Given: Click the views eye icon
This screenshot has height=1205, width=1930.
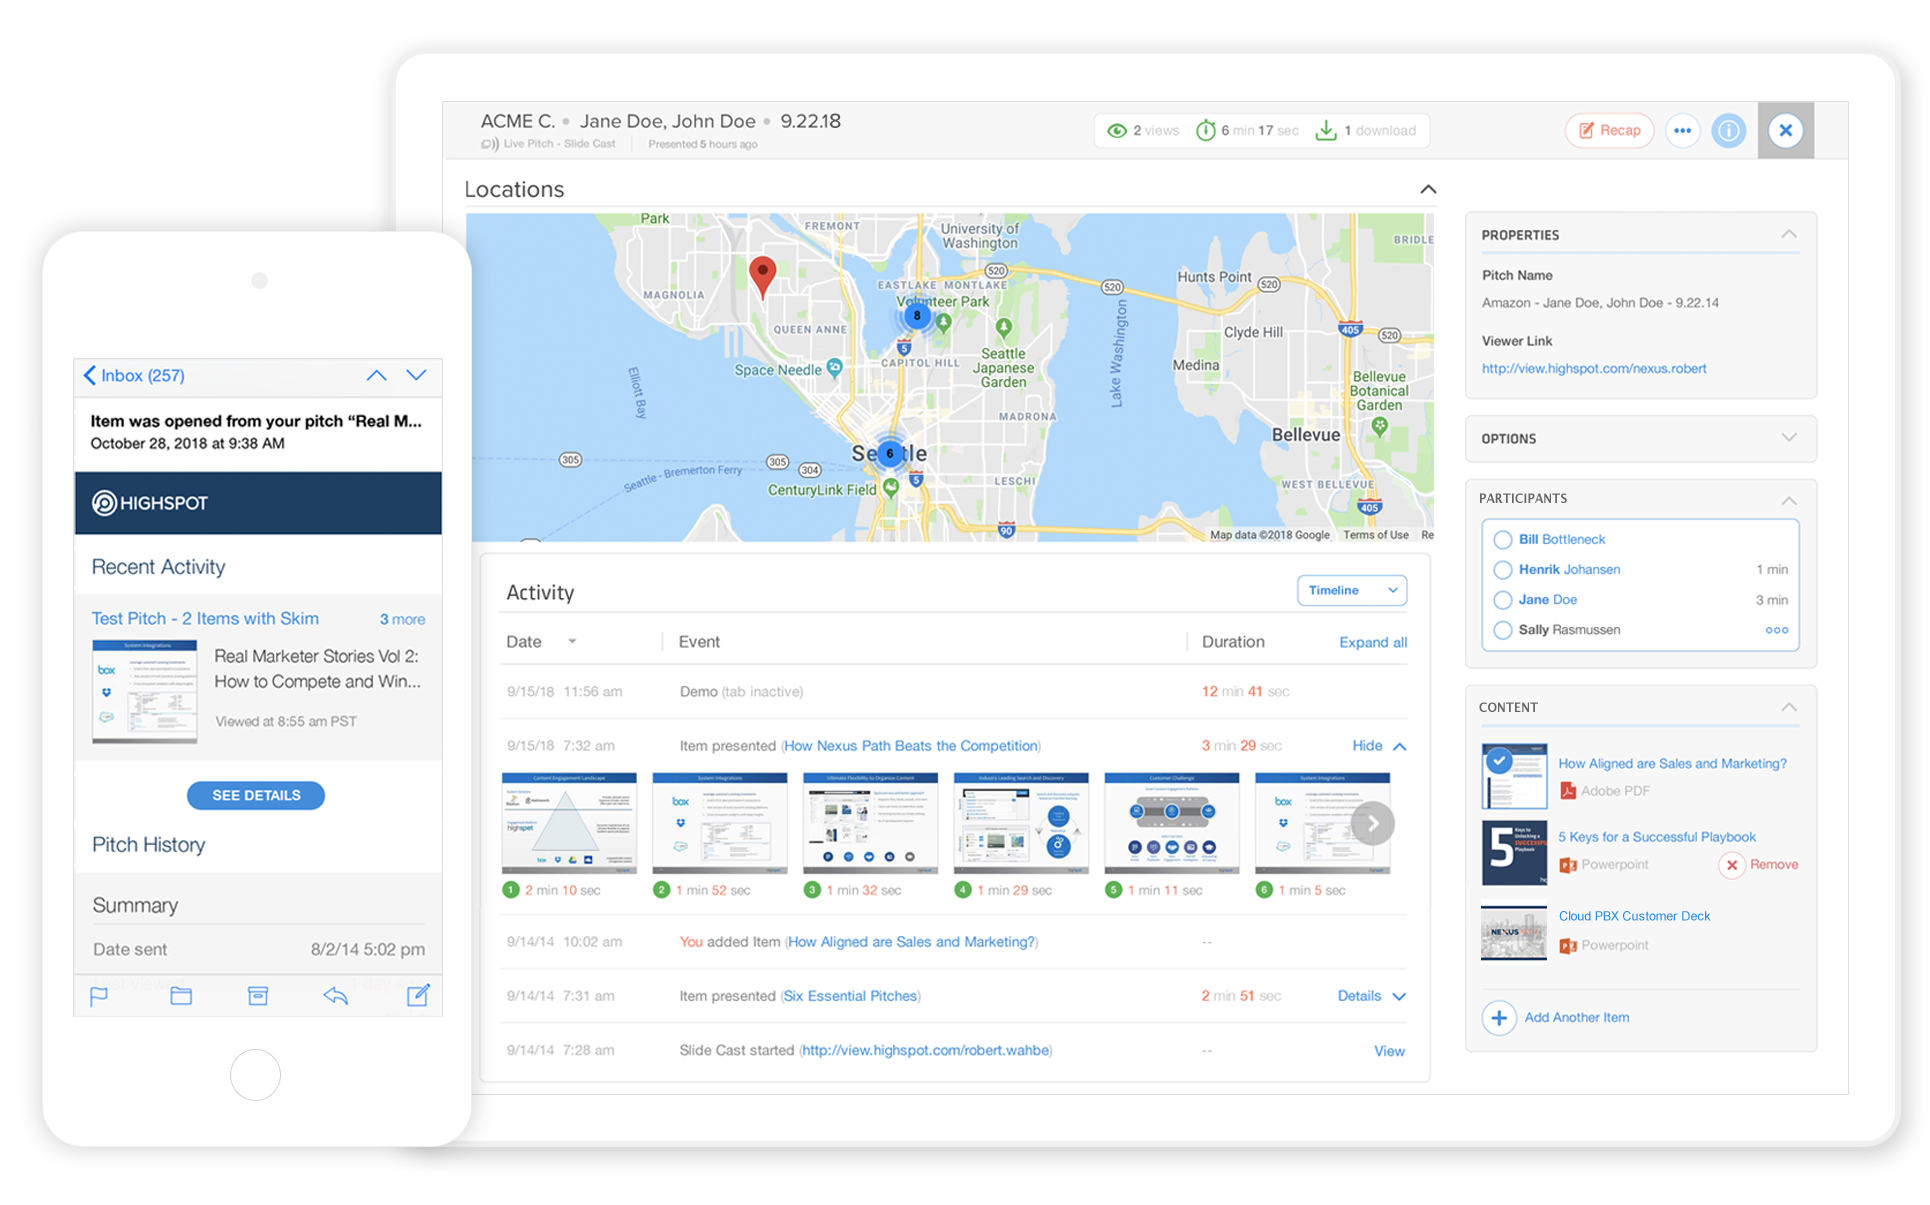Looking at the screenshot, I should [x=1117, y=131].
